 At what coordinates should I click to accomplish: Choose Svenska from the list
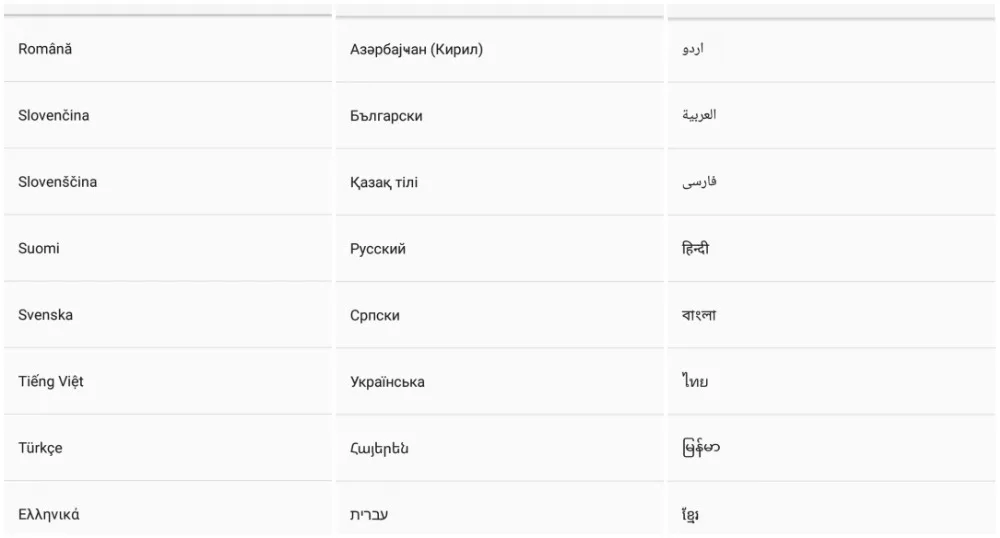coord(46,315)
